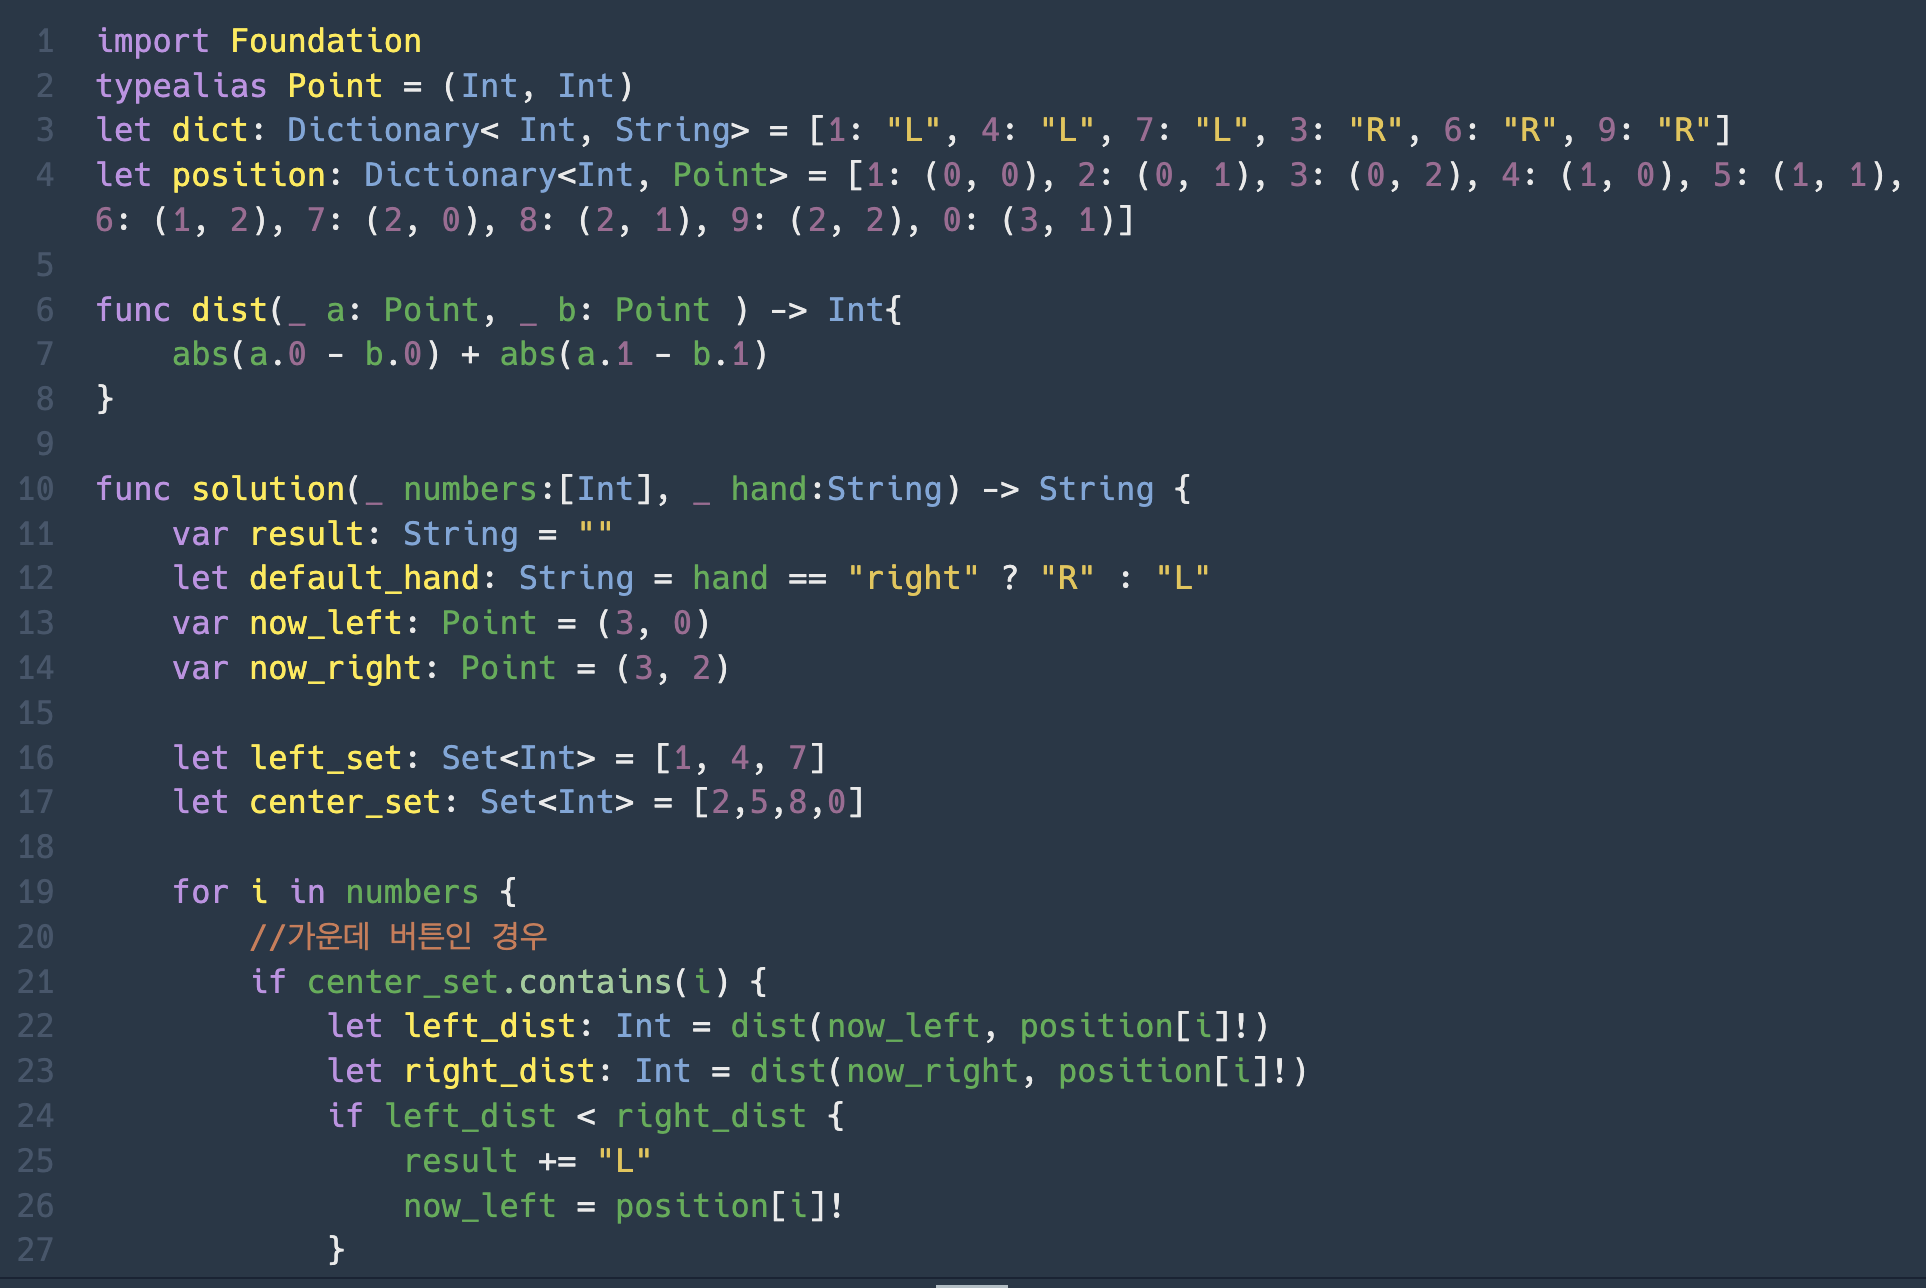Click the result += "L" statement
The image size is (1926, 1288).
(527, 1161)
